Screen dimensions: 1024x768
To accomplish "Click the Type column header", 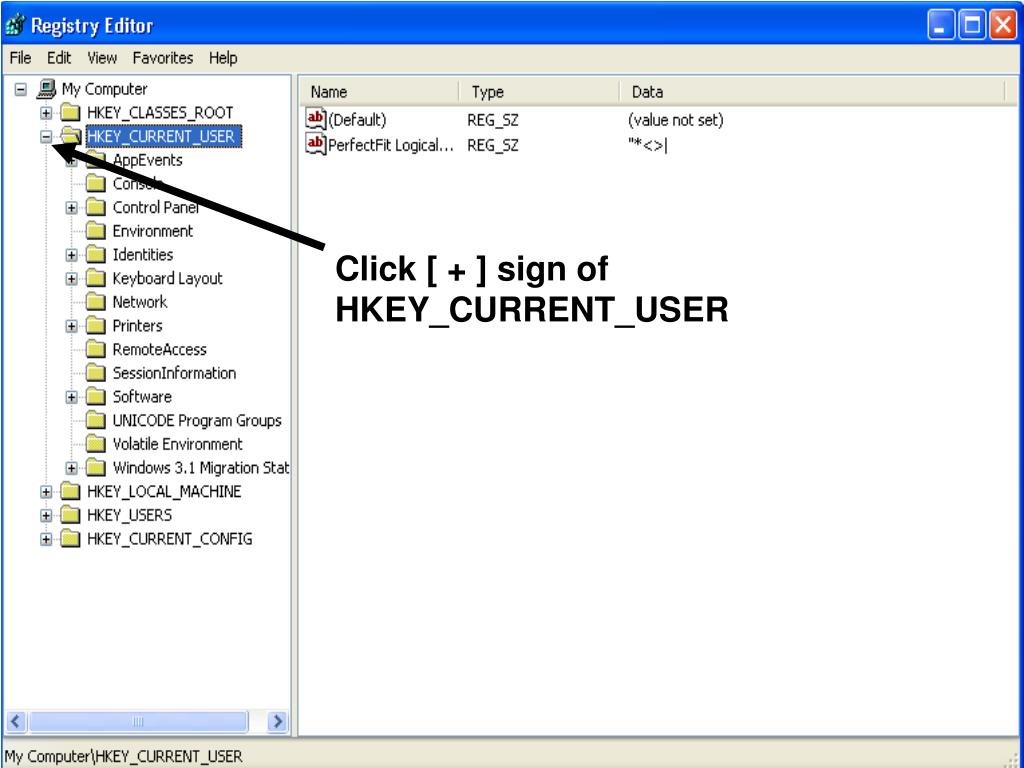I will pos(539,92).
